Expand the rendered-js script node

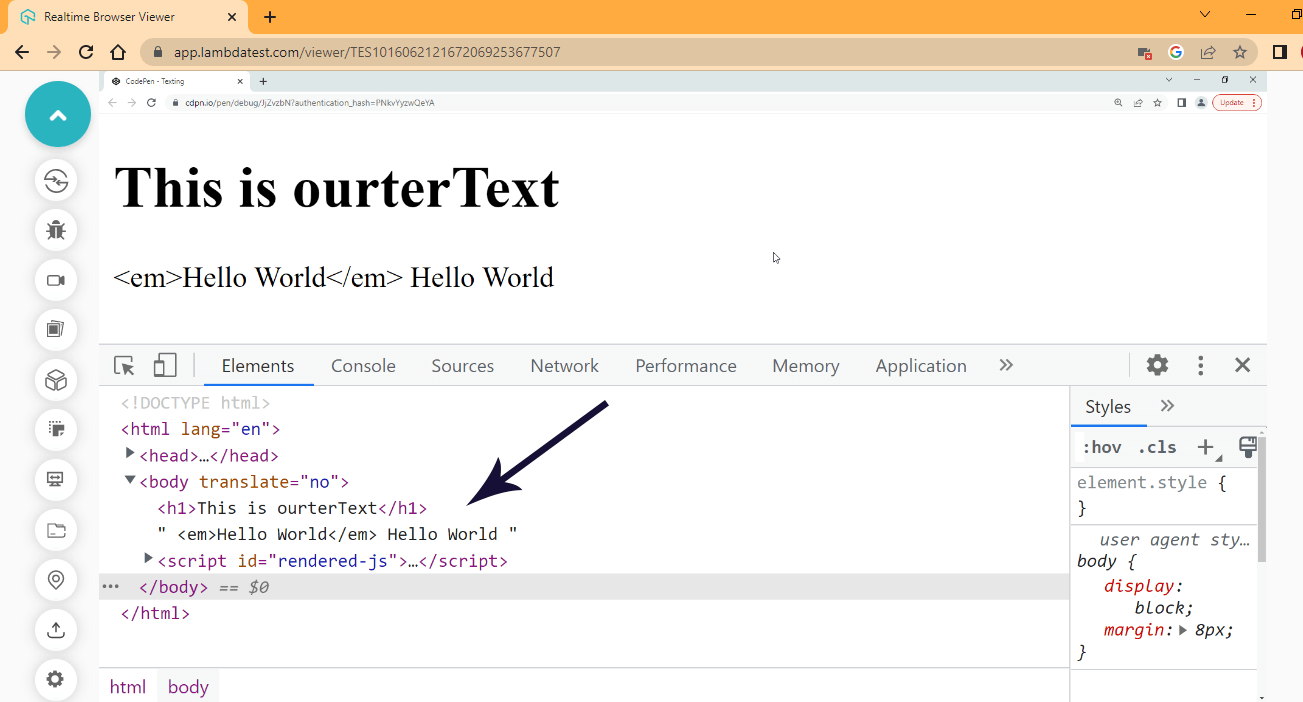pos(148,560)
